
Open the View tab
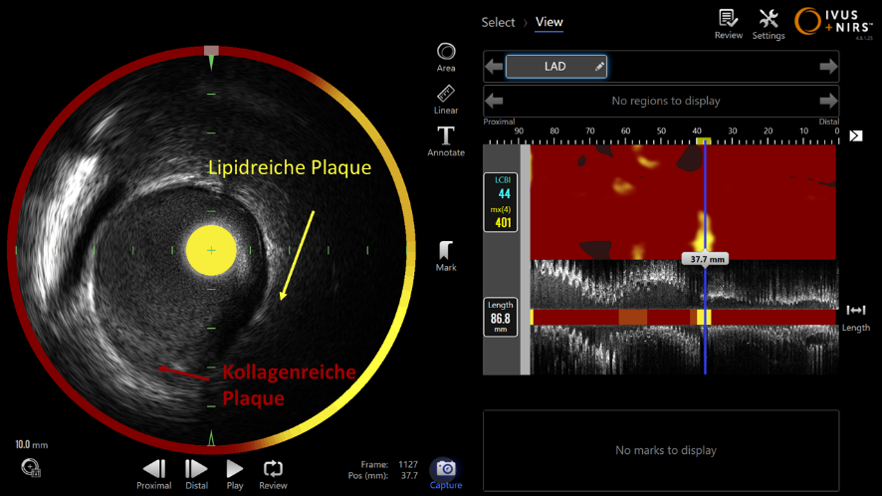coord(549,22)
